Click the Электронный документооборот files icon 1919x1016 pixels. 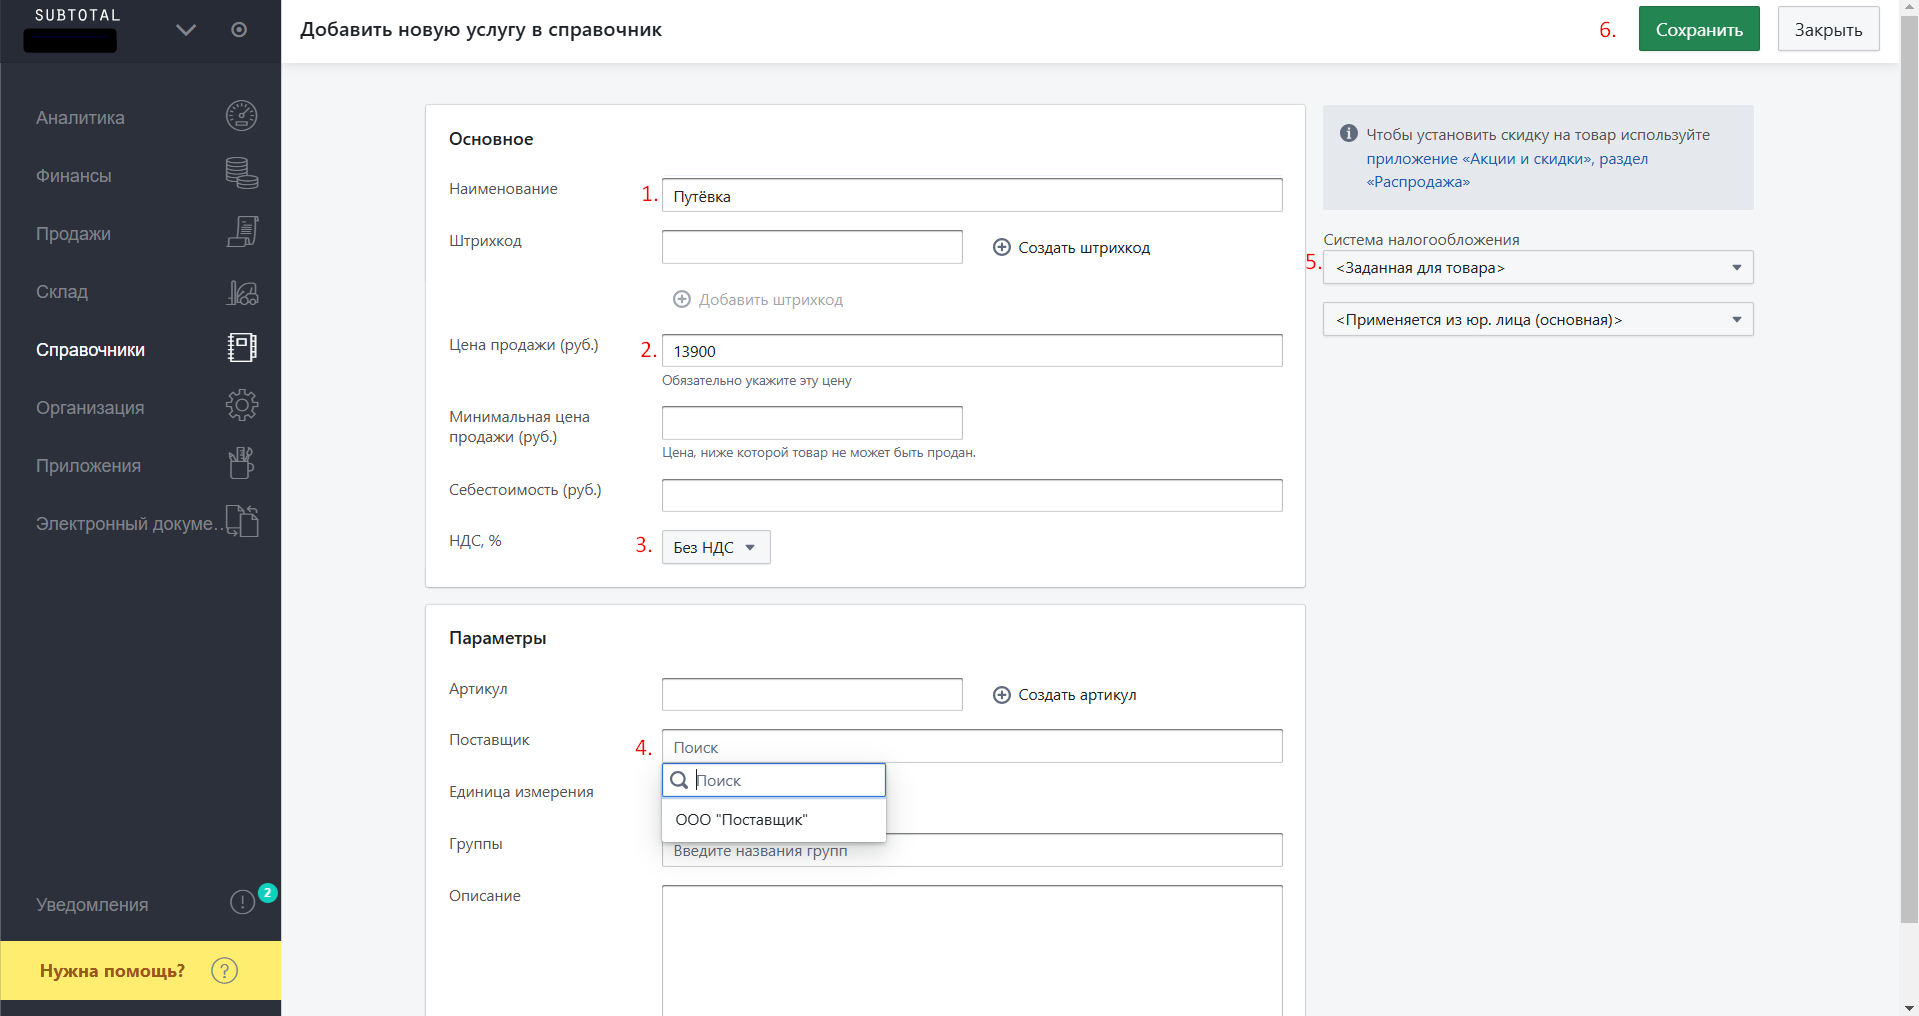coord(241,521)
